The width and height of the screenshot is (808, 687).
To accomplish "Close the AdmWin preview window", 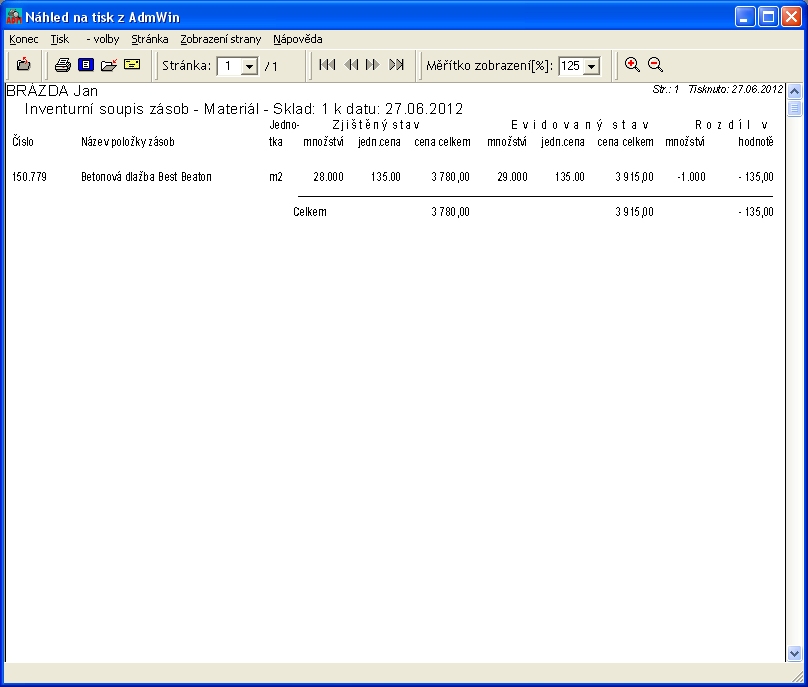I will (791, 17).
